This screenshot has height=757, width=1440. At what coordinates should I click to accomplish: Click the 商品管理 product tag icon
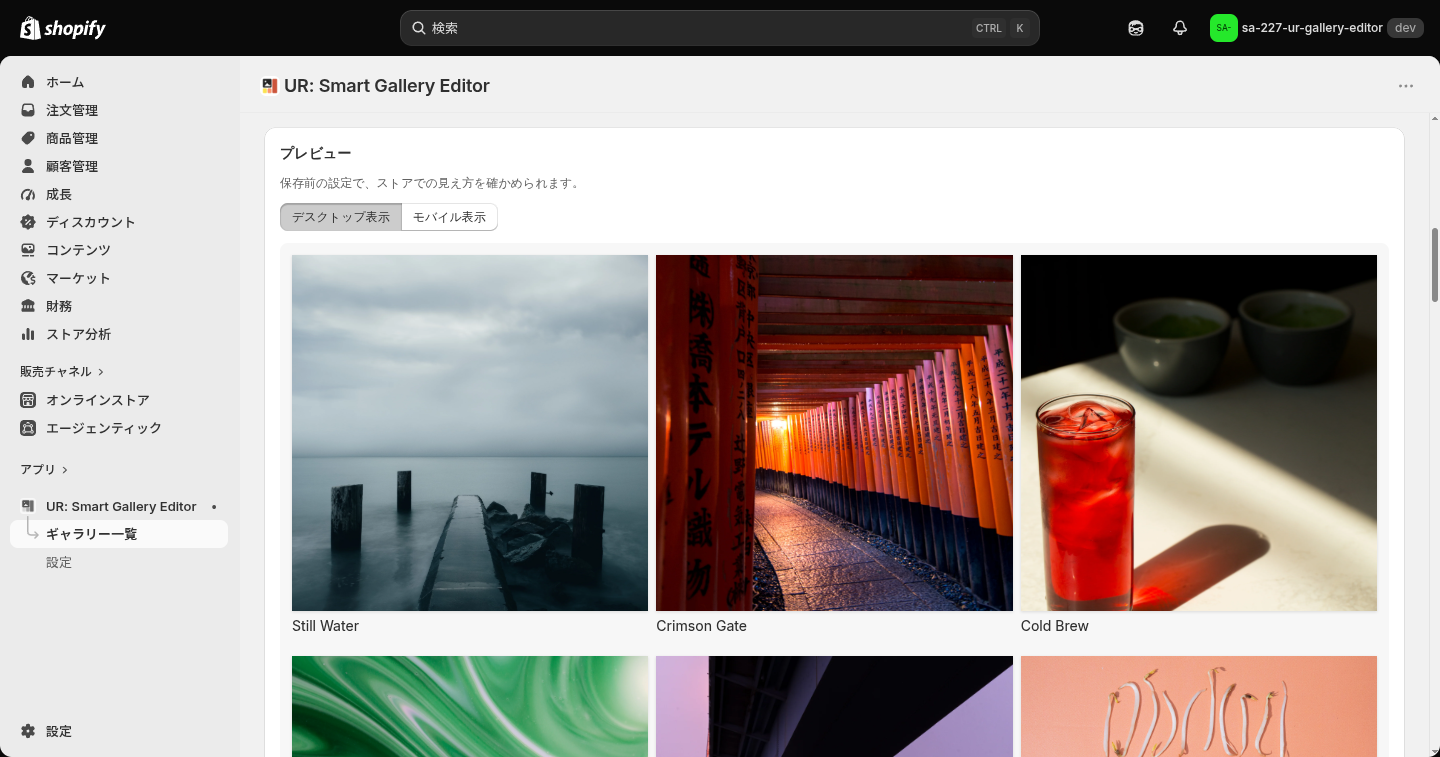coord(28,138)
